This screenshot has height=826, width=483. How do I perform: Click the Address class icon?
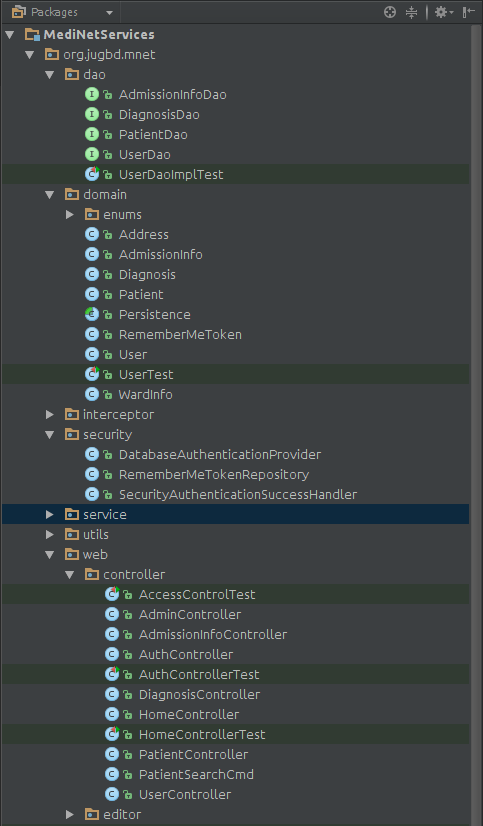[92, 234]
